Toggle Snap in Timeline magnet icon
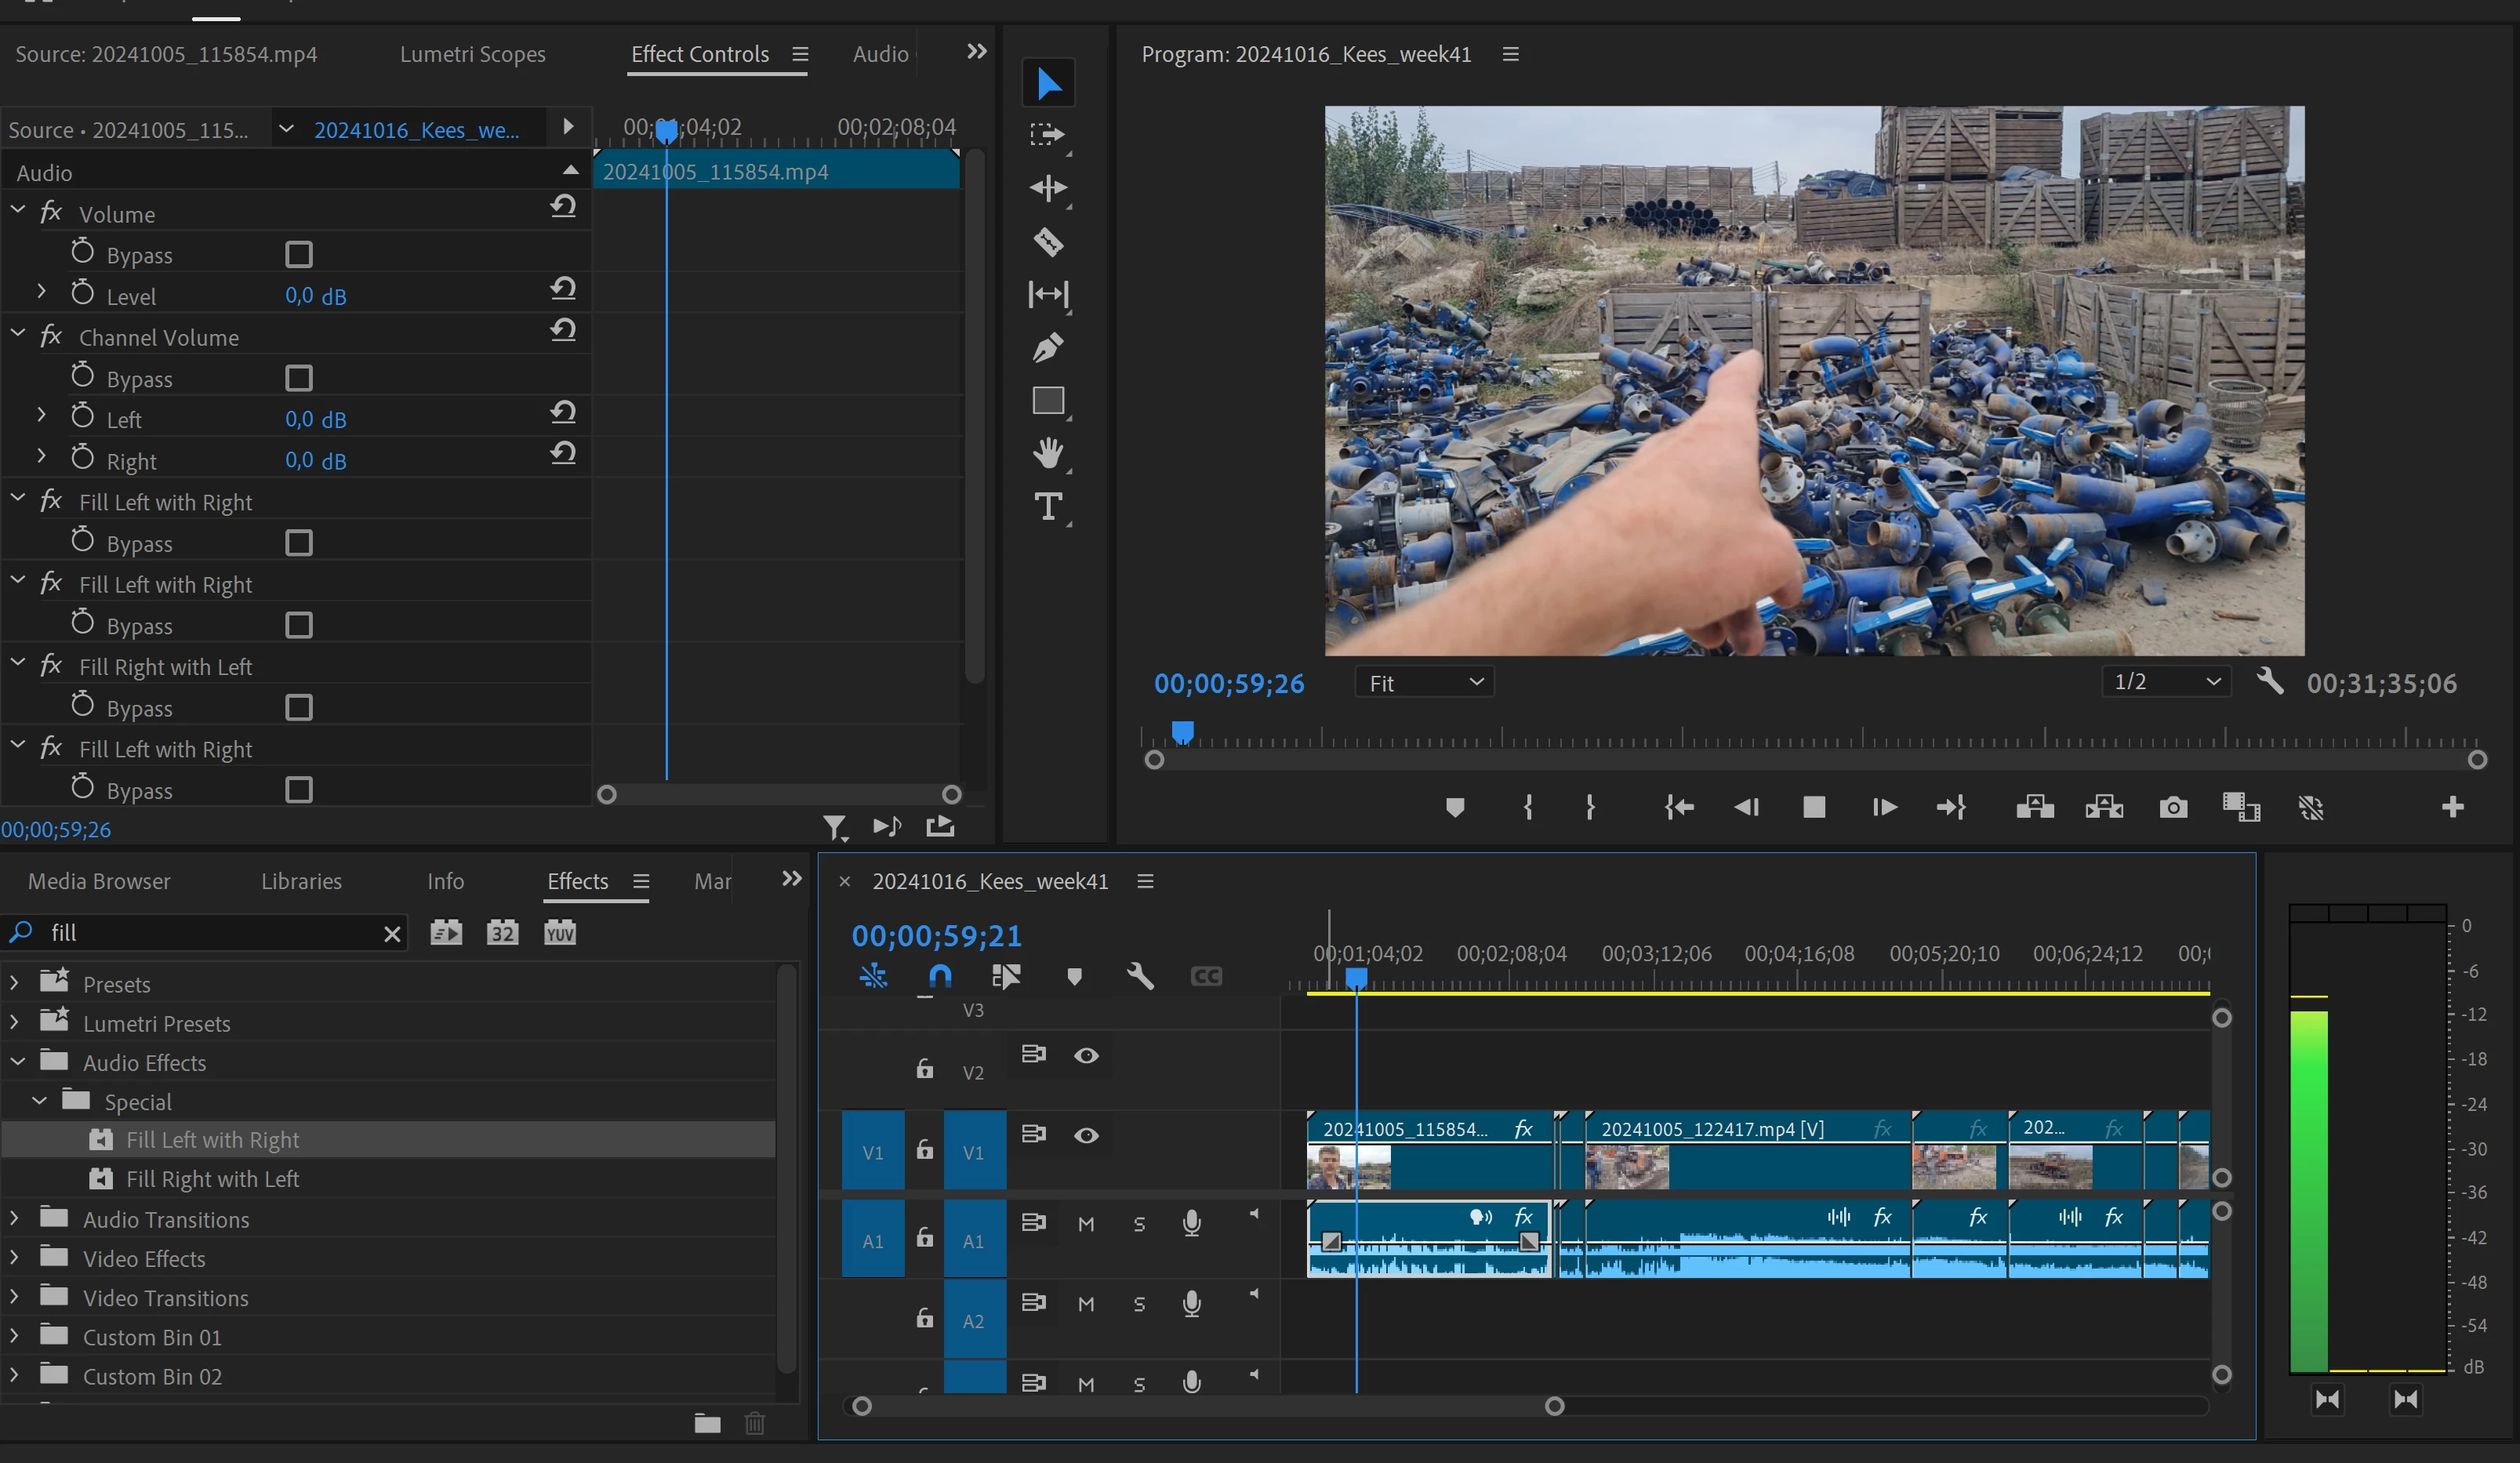This screenshot has height=1463, width=2520. coord(939,976)
